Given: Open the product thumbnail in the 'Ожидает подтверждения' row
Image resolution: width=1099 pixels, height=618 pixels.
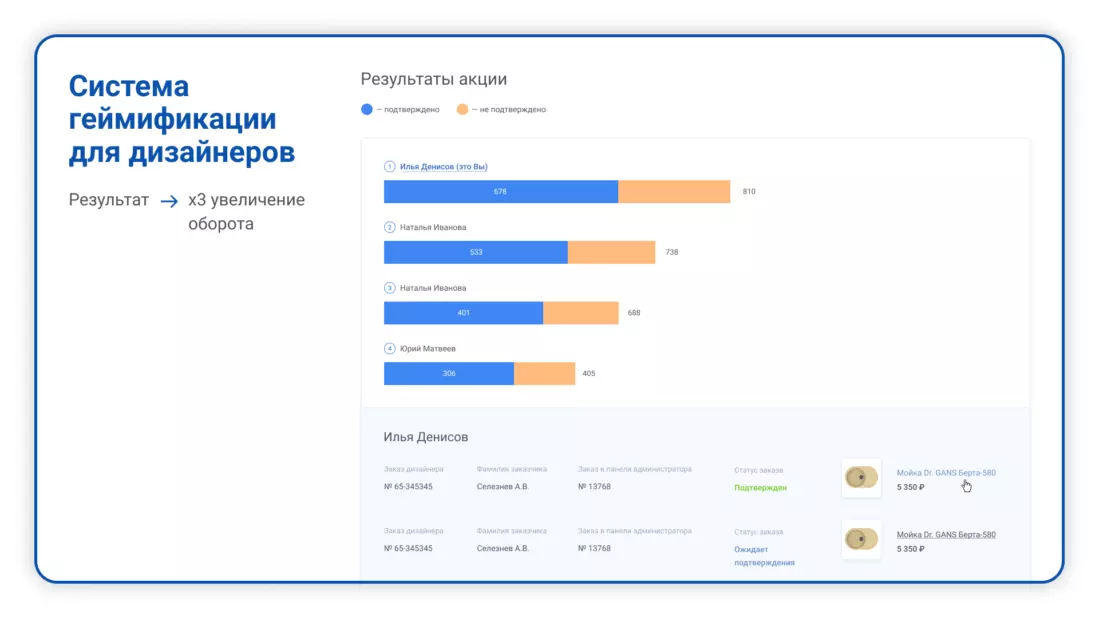Looking at the screenshot, I should click(x=861, y=540).
